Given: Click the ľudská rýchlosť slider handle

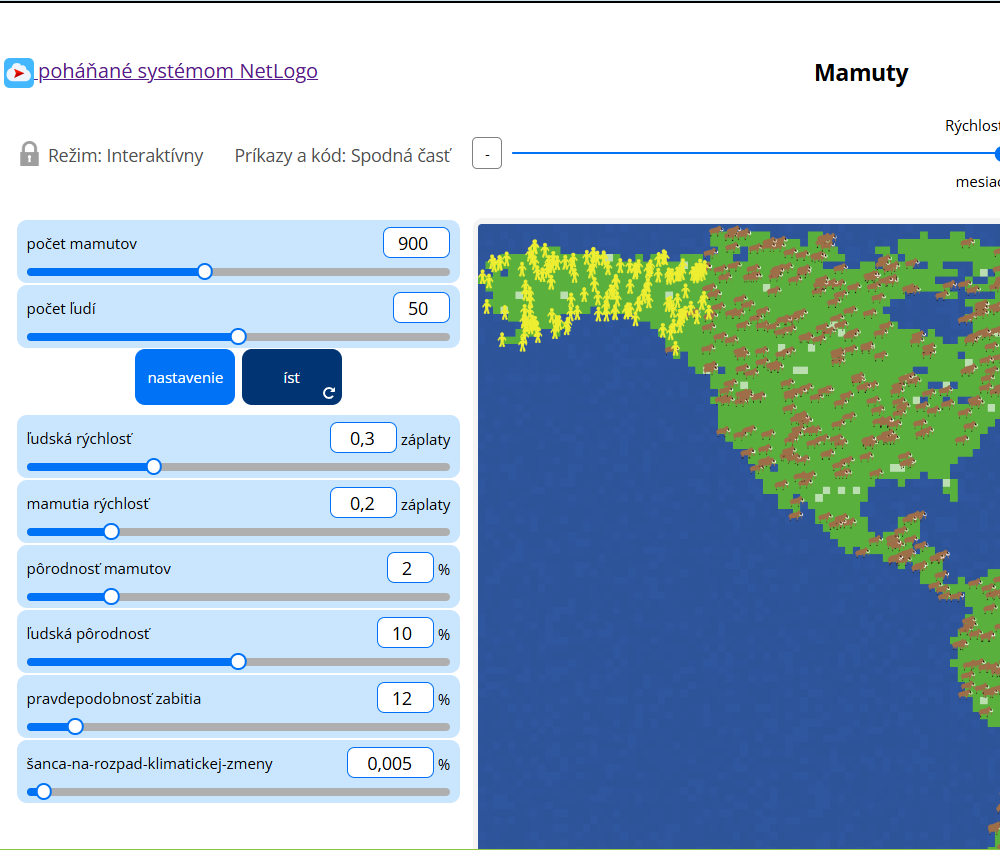Looking at the screenshot, I should click(x=154, y=467).
